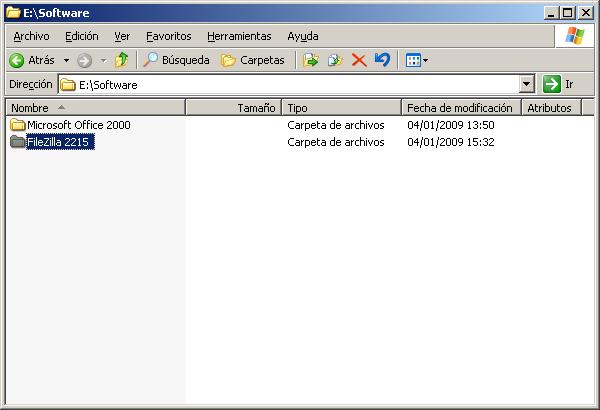Click the blue Undo arrow icon
600x410 pixels.
[382, 60]
